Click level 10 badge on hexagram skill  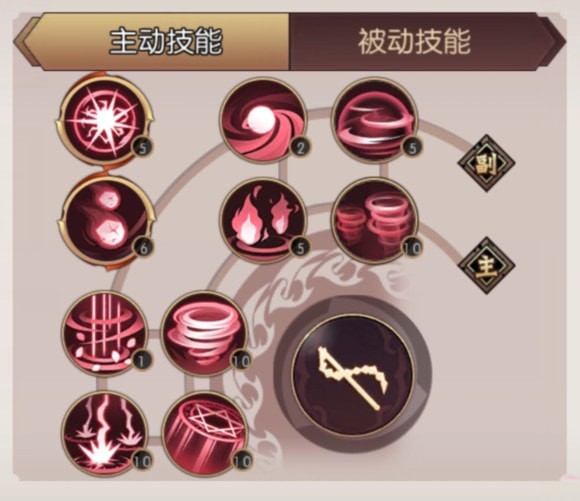(x=242, y=461)
